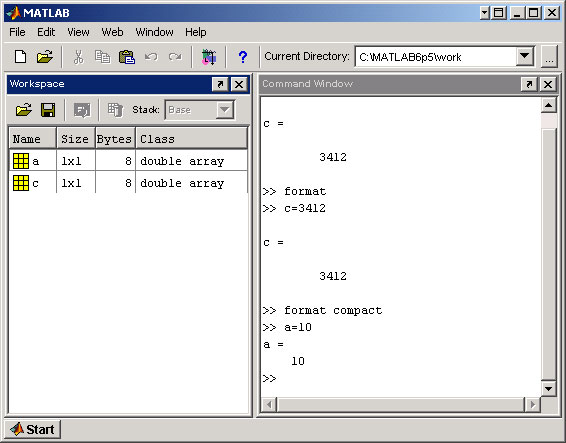Click the 'double array' class of variable a
Viewport: 566px width, 443px height.
click(182, 161)
